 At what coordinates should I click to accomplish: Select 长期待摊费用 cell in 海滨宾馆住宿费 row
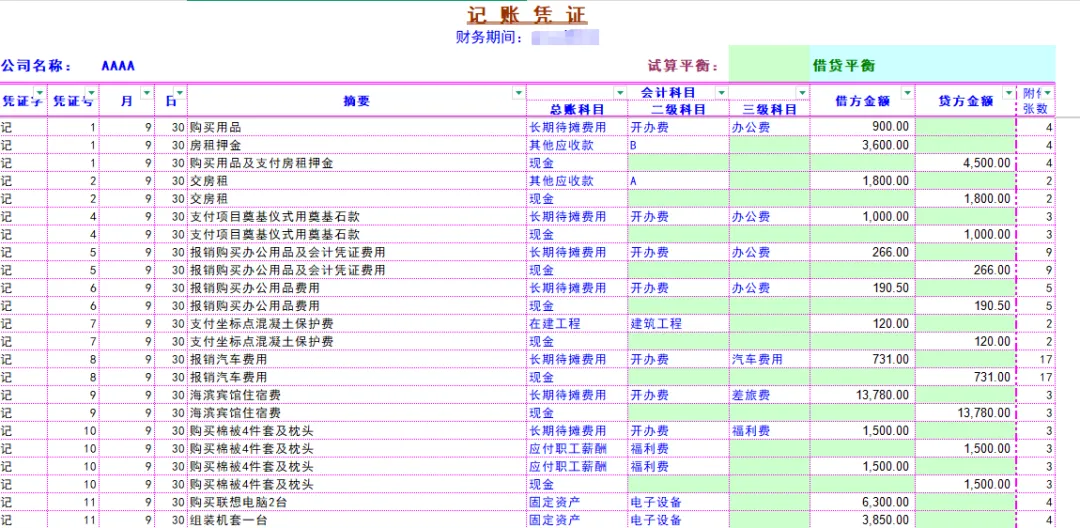tap(577, 395)
